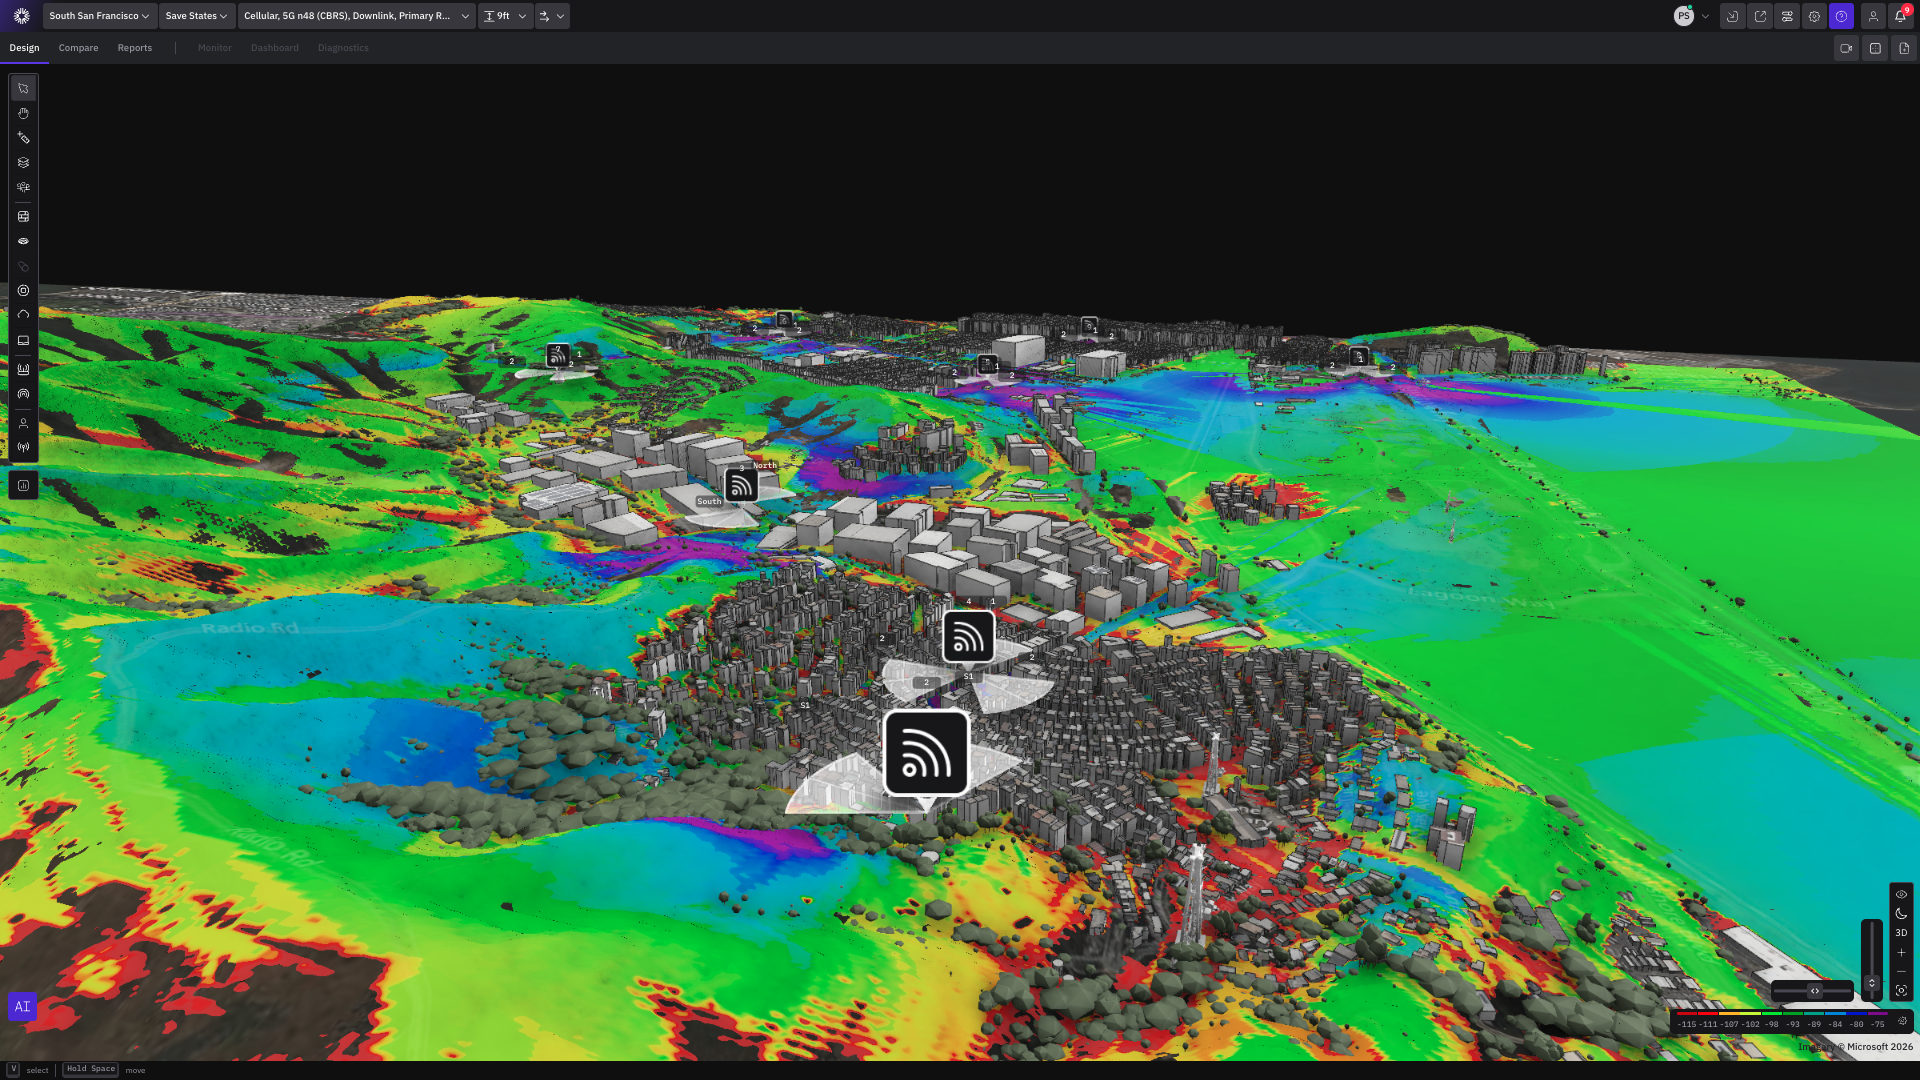Switch to the Reports tab
Screen dimensions: 1920x1080
(134, 48)
